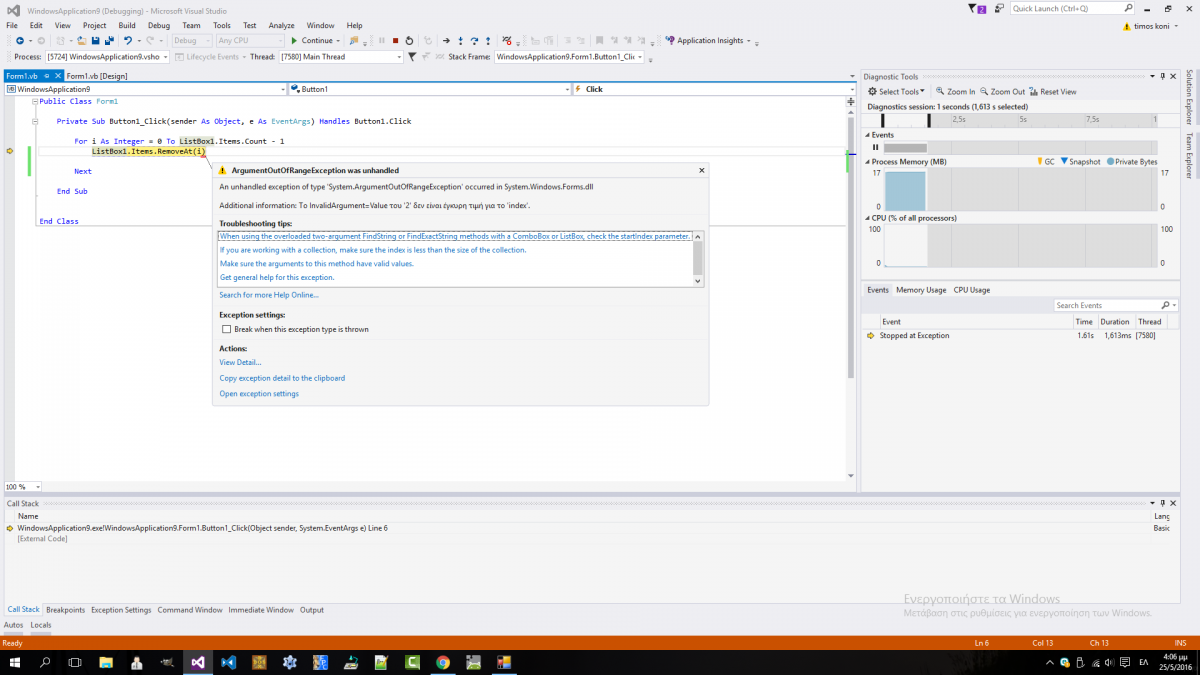Stop debugging with the red square icon
The width and height of the screenshot is (1200, 675).
pyautogui.click(x=396, y=41)
